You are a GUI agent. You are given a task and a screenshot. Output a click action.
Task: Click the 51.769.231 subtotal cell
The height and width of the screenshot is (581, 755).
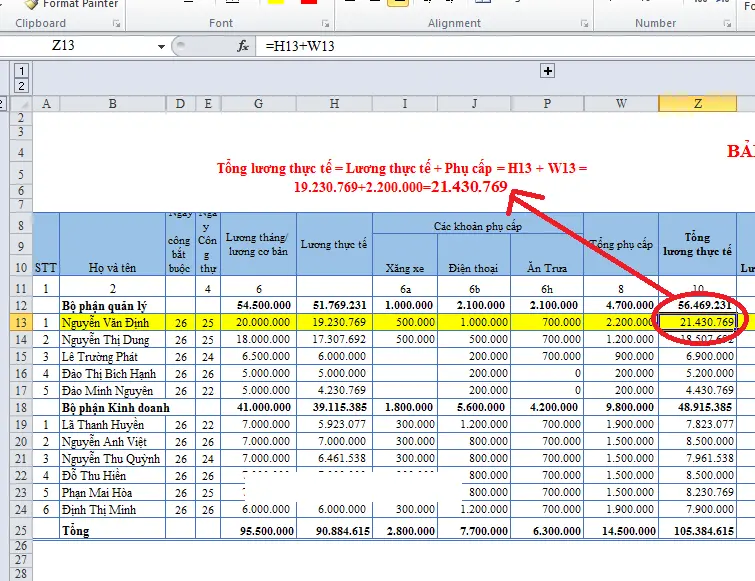coord(334,306)
